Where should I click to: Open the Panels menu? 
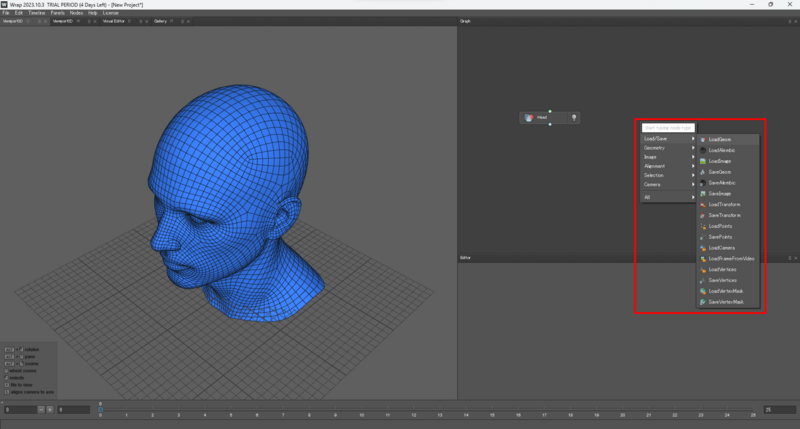(x=58, y=13)
